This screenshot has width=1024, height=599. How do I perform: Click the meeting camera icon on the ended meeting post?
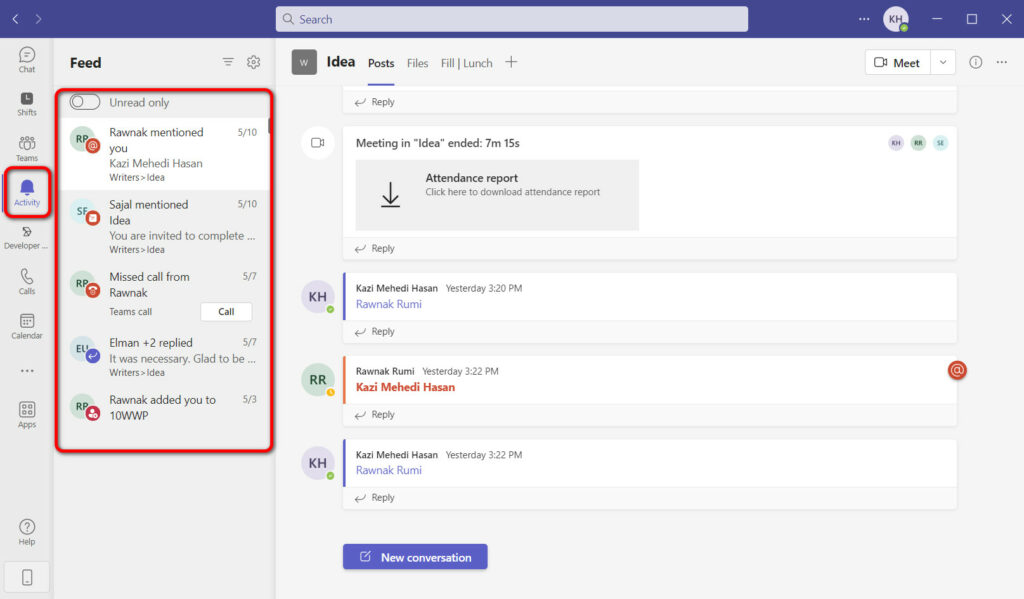pos(318,142)
